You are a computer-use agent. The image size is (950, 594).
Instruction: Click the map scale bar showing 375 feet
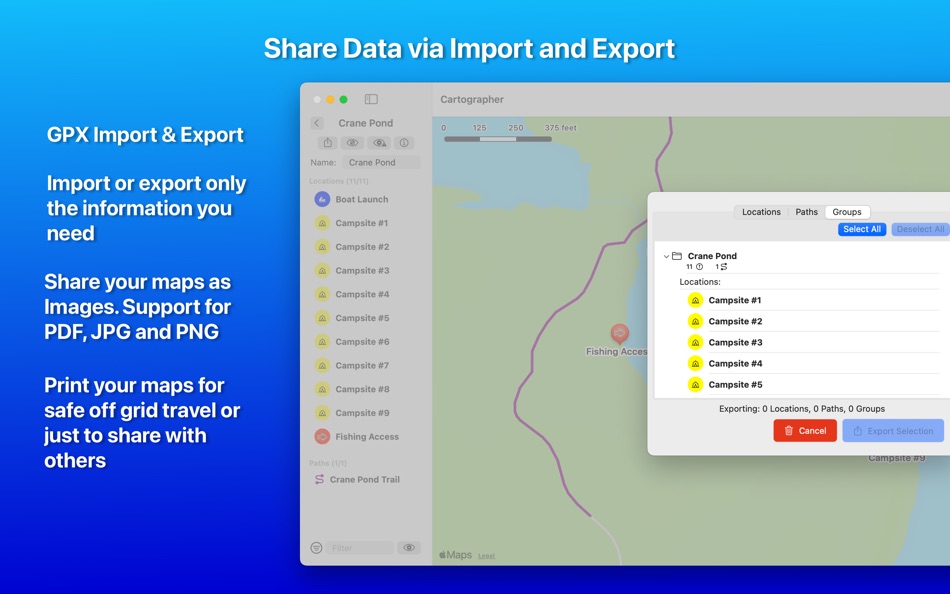(497, 139)
